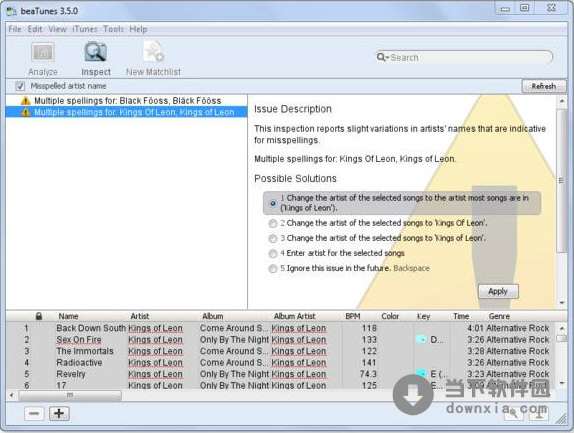Sort by the Color column header
This screenshot has width=574, height=433.
point(390,316)
